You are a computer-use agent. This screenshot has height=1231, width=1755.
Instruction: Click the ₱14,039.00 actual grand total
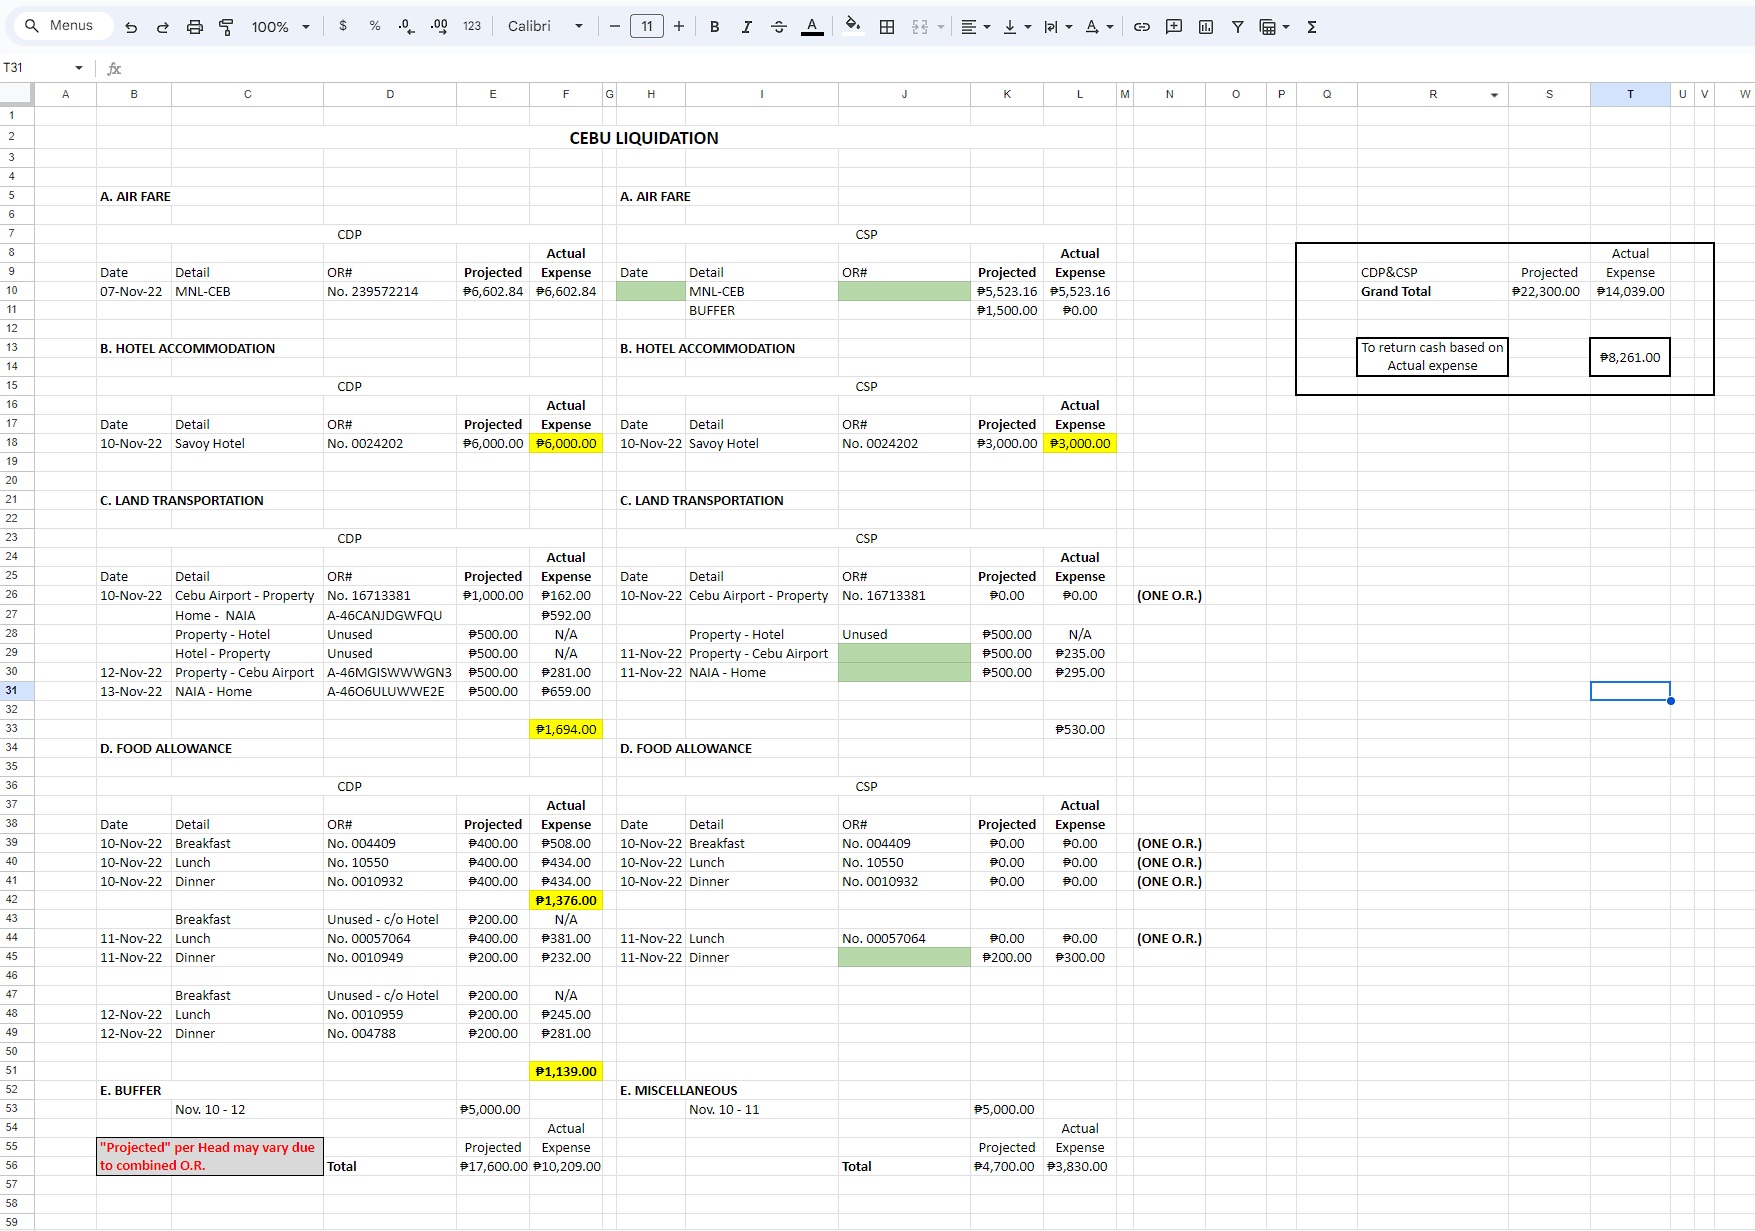pyautogui.click(x=1630, y=292)
